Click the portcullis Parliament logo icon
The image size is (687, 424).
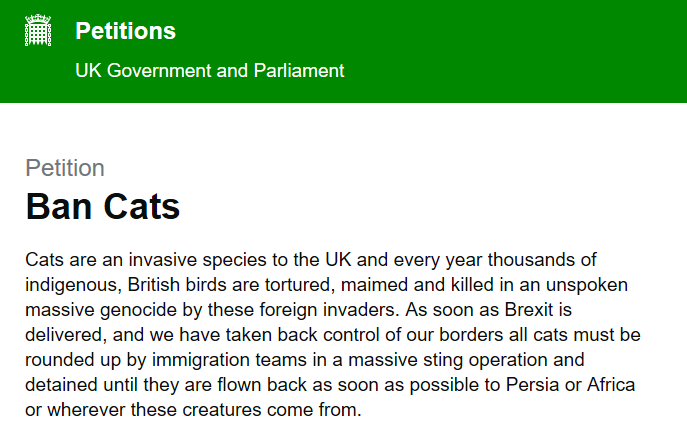tap(38, 30)
